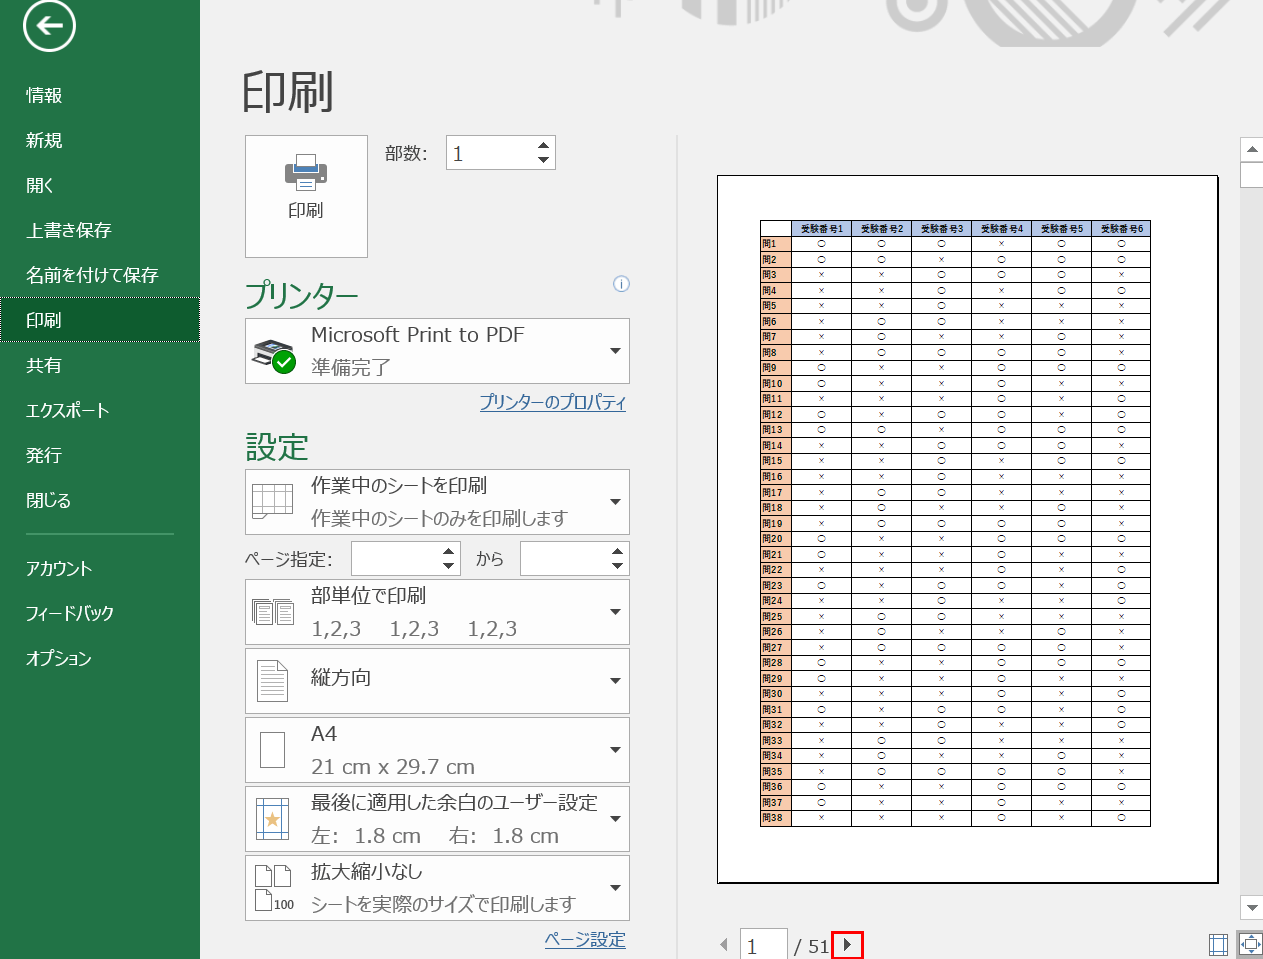The image size is (1263, 959).
Task: Open the ページ設定 link
Action: tap(585, 940)
